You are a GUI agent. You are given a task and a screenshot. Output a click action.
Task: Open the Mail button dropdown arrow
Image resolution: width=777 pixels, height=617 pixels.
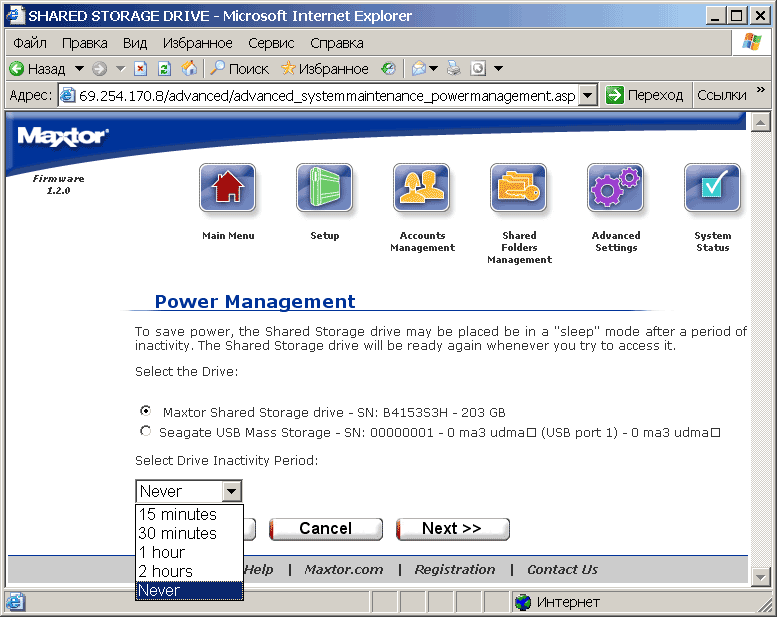tap(434, 68)
